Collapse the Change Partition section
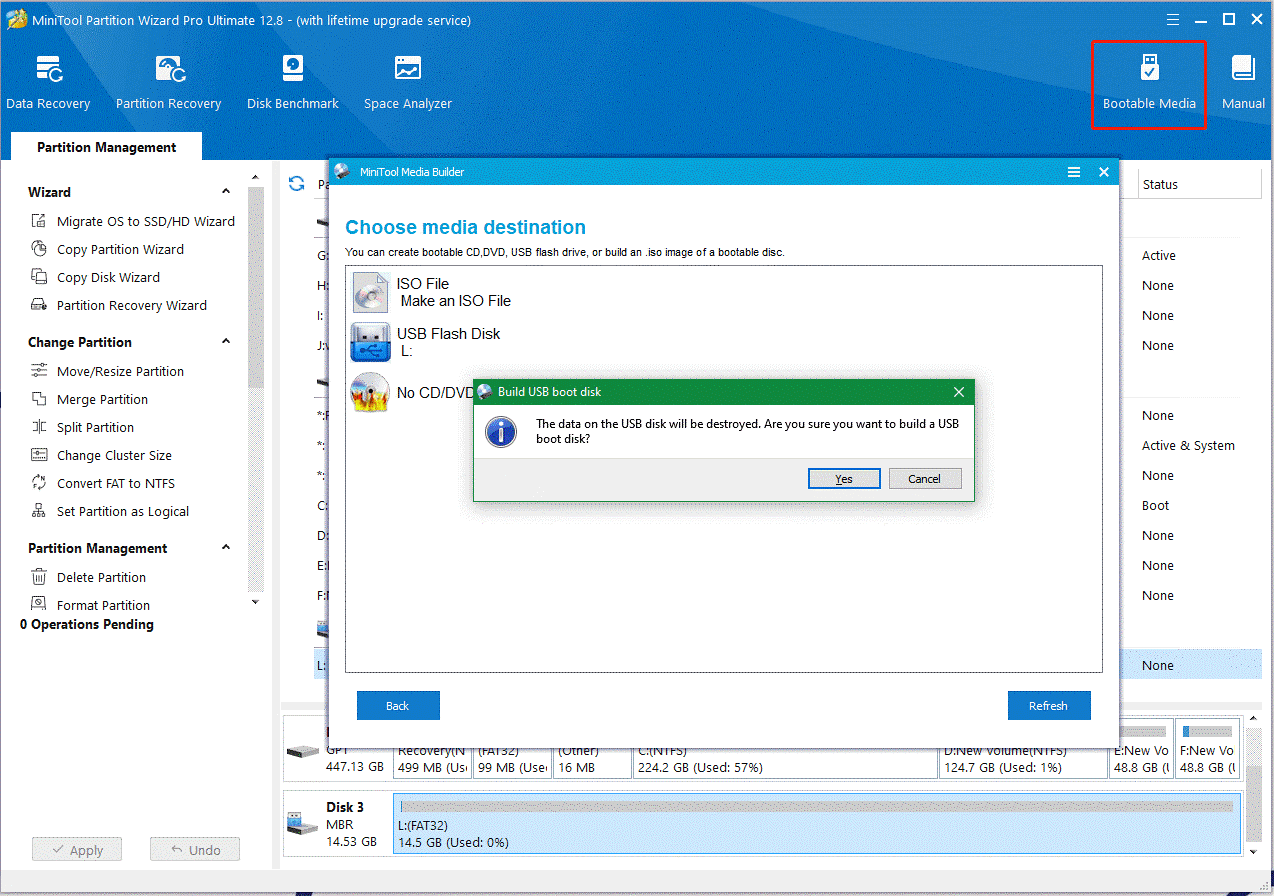The width and height of the screenshot is (1274, 896). tap(225, 341)
